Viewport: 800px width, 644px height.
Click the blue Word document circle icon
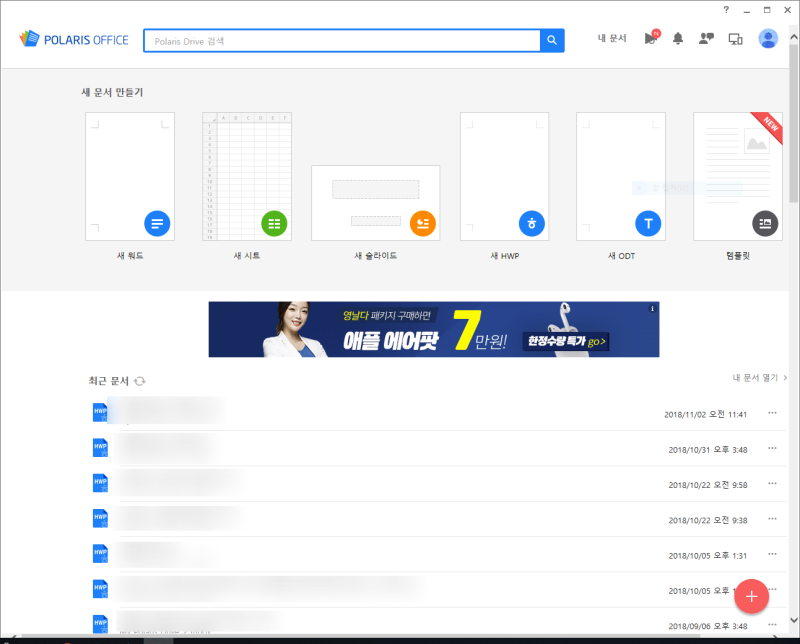point(157,224)
